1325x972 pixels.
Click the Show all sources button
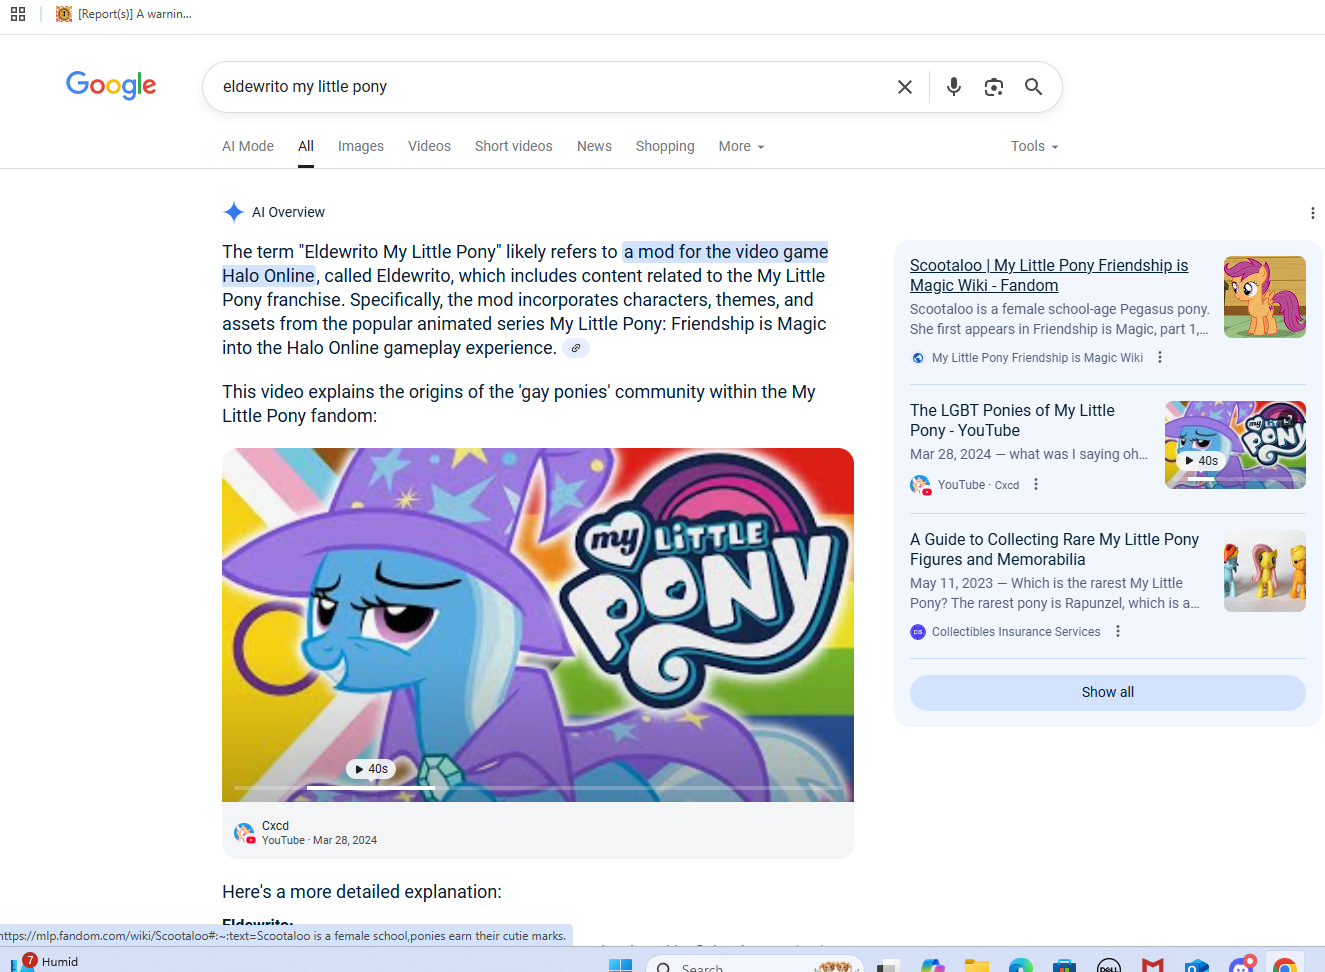click(1108, 693)
